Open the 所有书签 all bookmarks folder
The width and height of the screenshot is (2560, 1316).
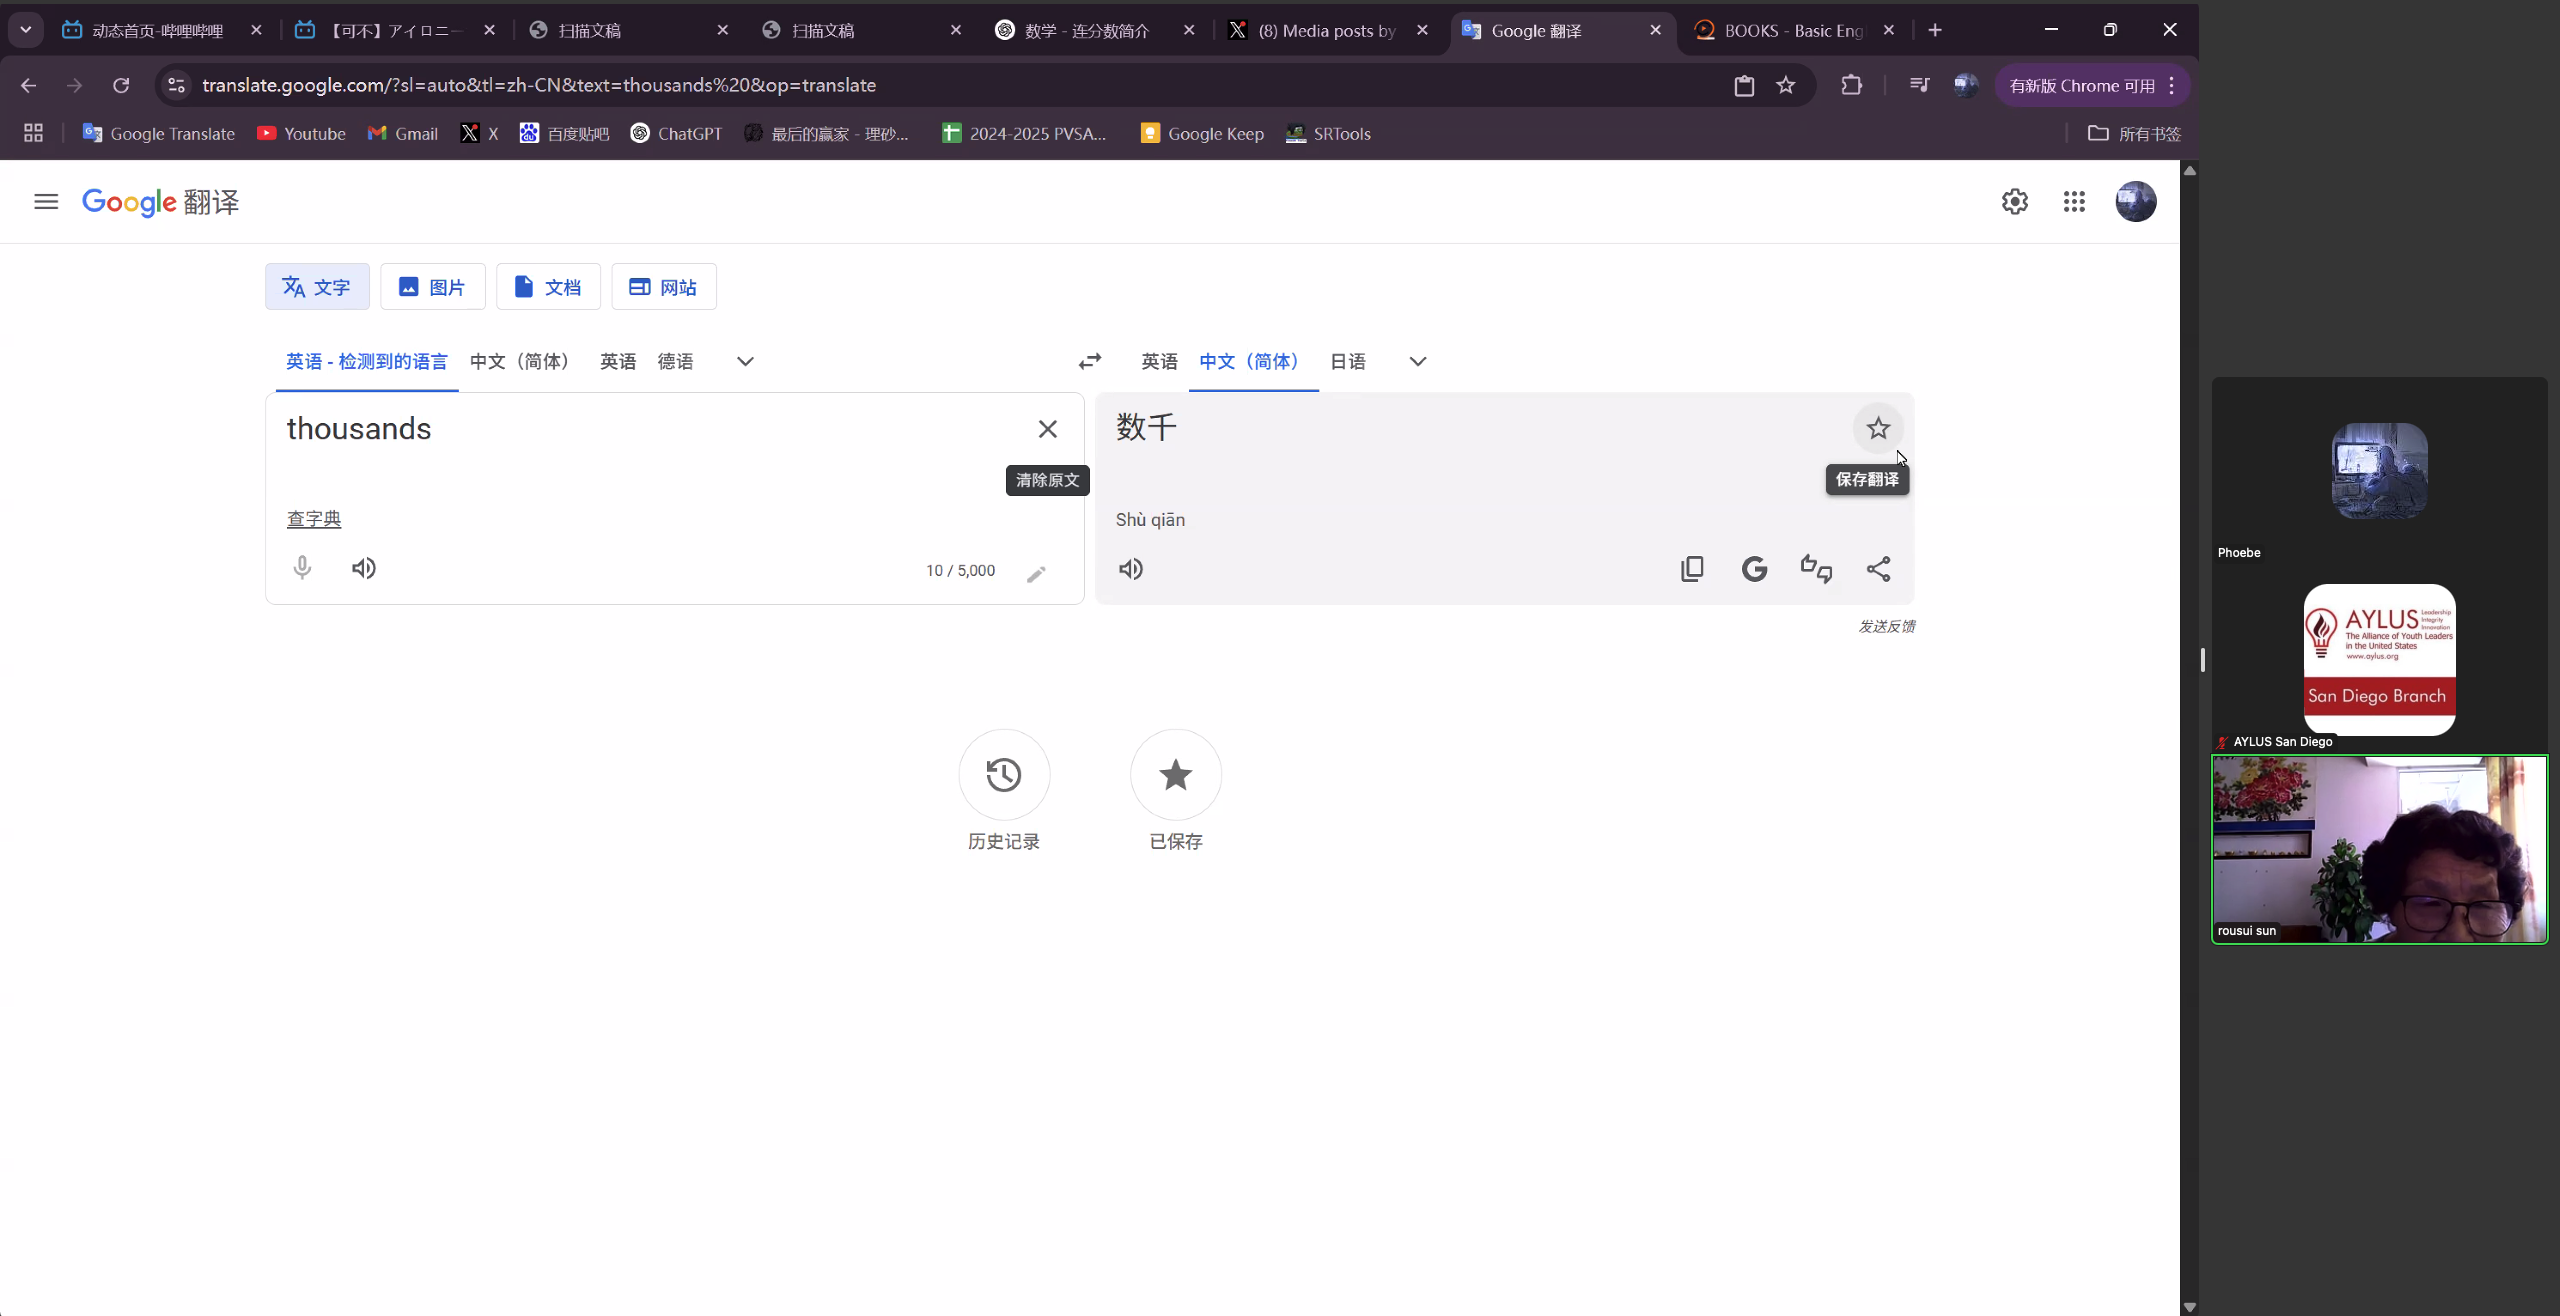click(2134, 134)
